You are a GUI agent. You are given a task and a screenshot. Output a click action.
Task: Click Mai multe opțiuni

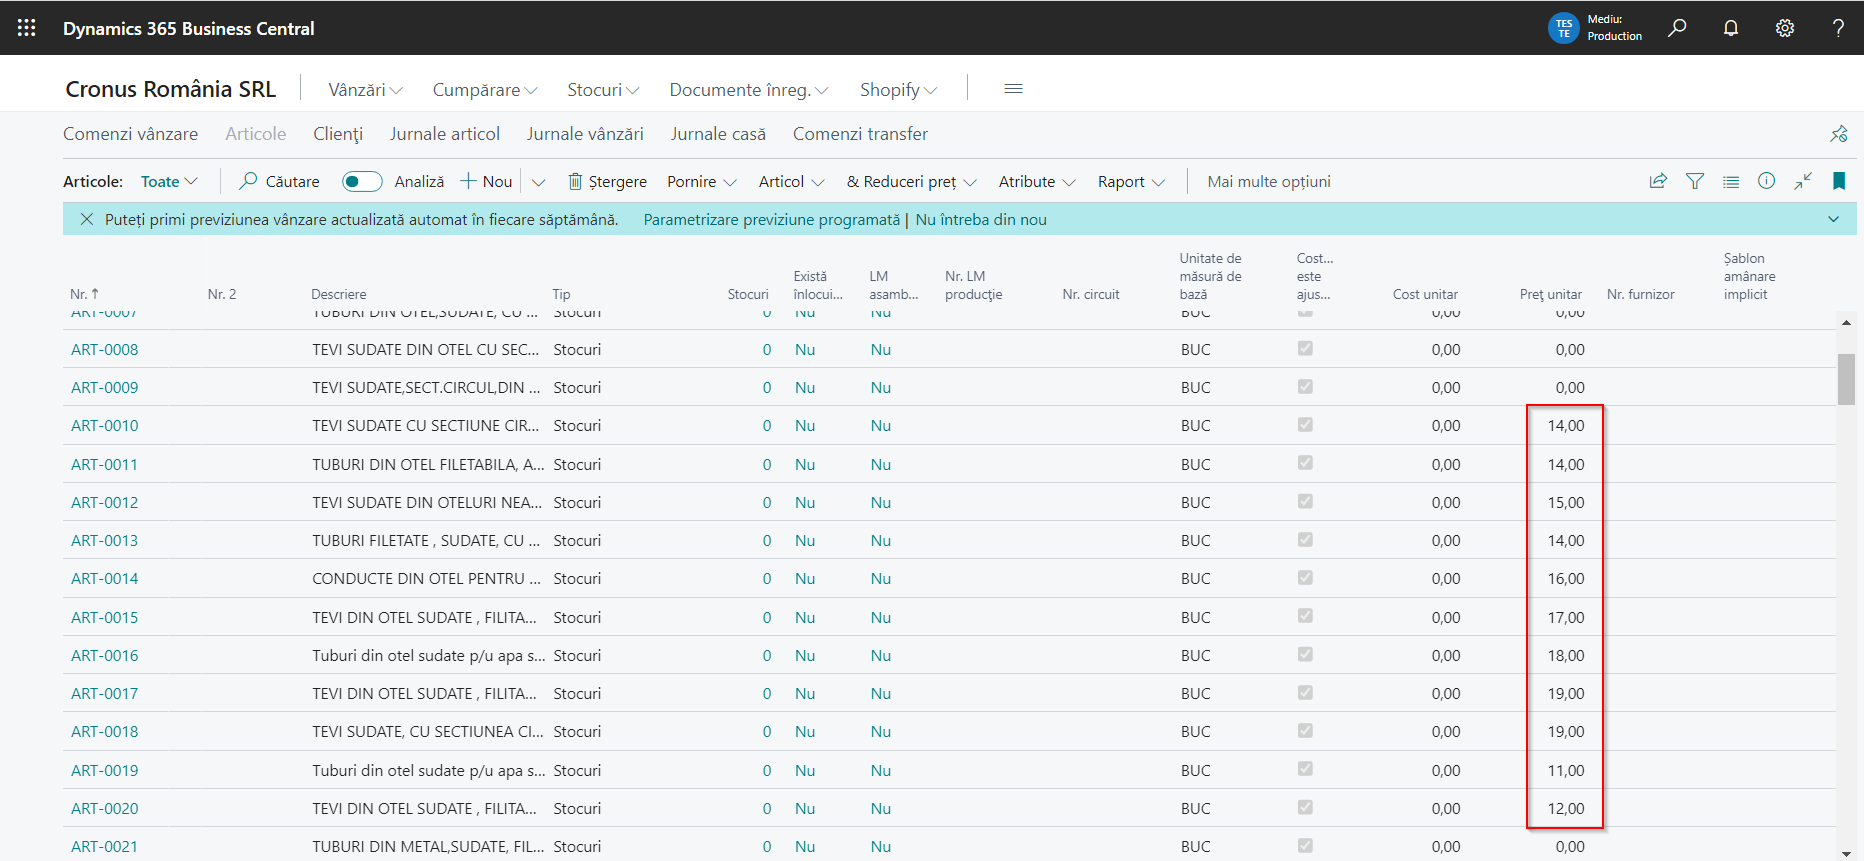[x=1269, y=181]
